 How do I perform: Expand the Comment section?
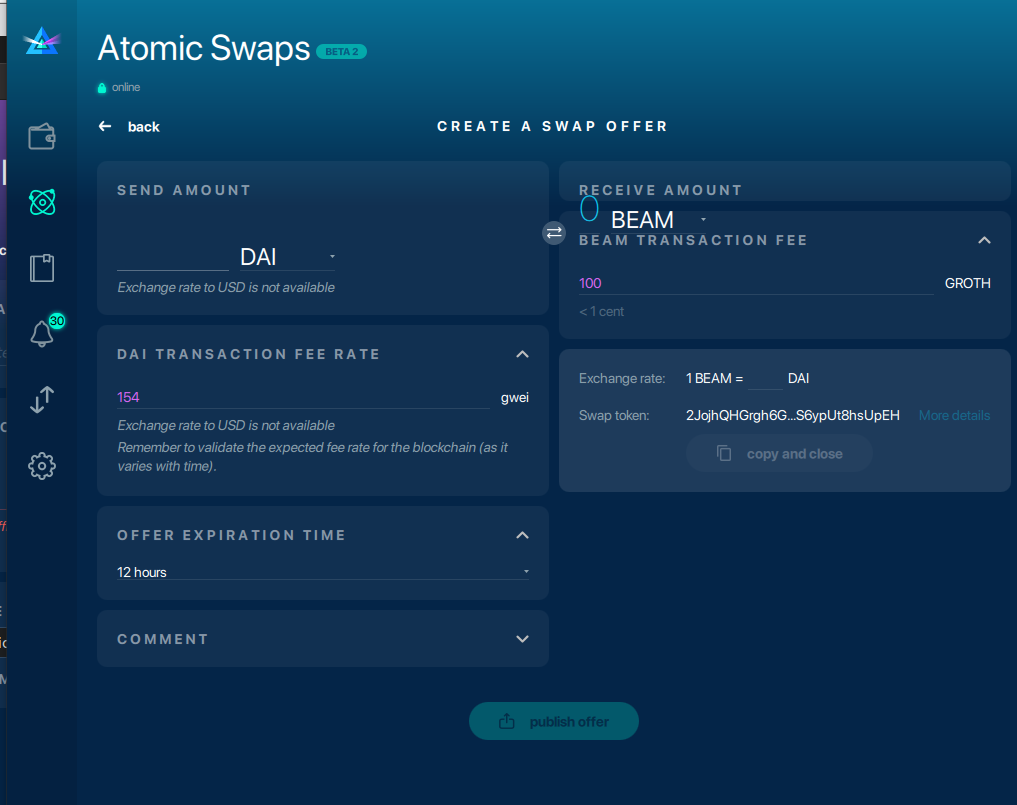[522, 638]
